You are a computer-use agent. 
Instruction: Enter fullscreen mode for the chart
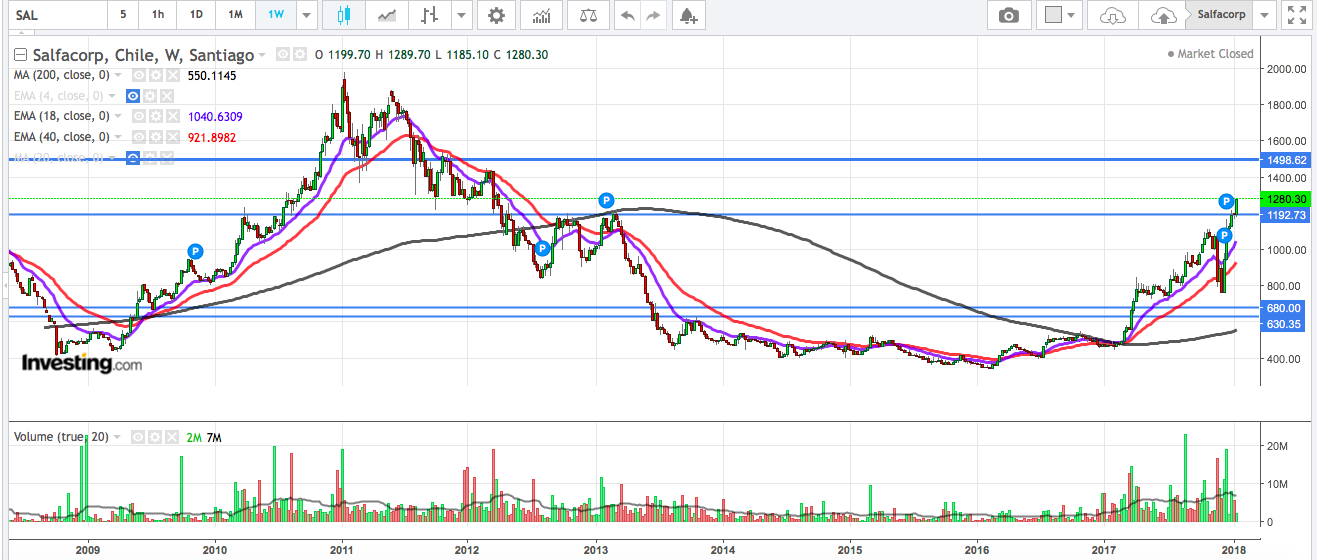(1297, 15)
